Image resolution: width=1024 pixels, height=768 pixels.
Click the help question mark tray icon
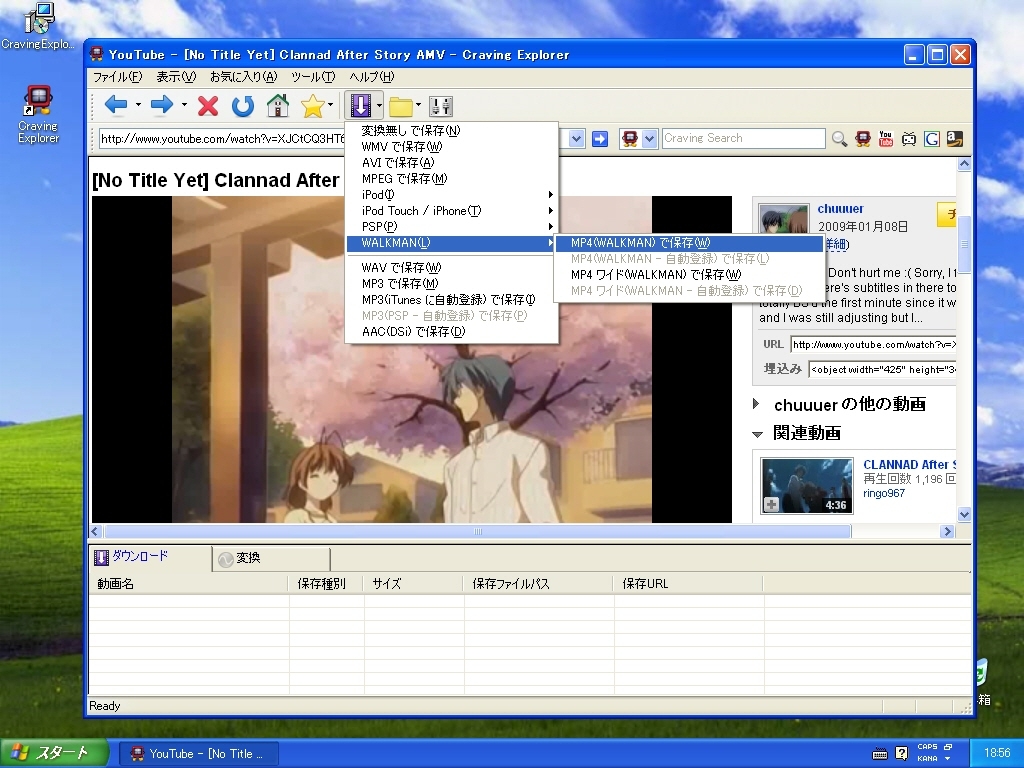click(x=901, y=754)
